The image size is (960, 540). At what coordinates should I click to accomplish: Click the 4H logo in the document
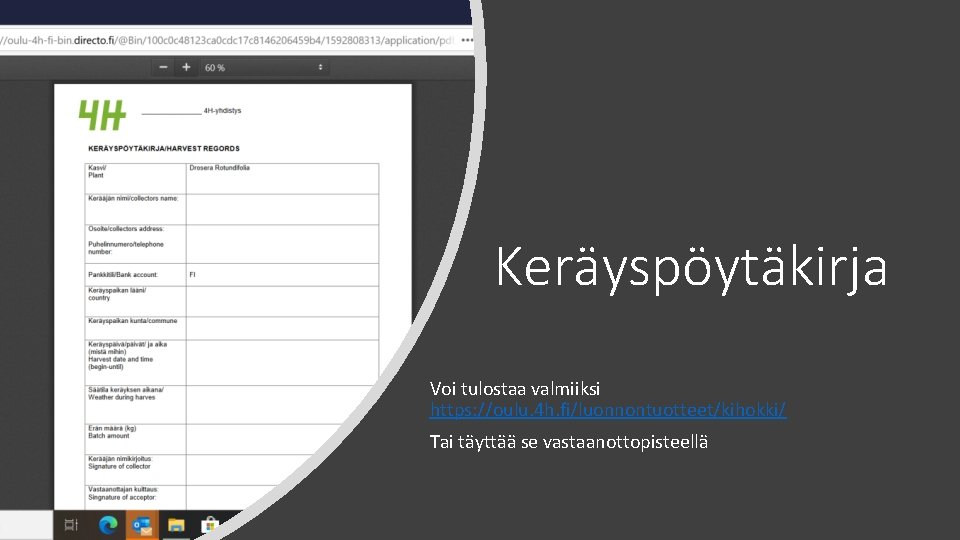(102, 114)
